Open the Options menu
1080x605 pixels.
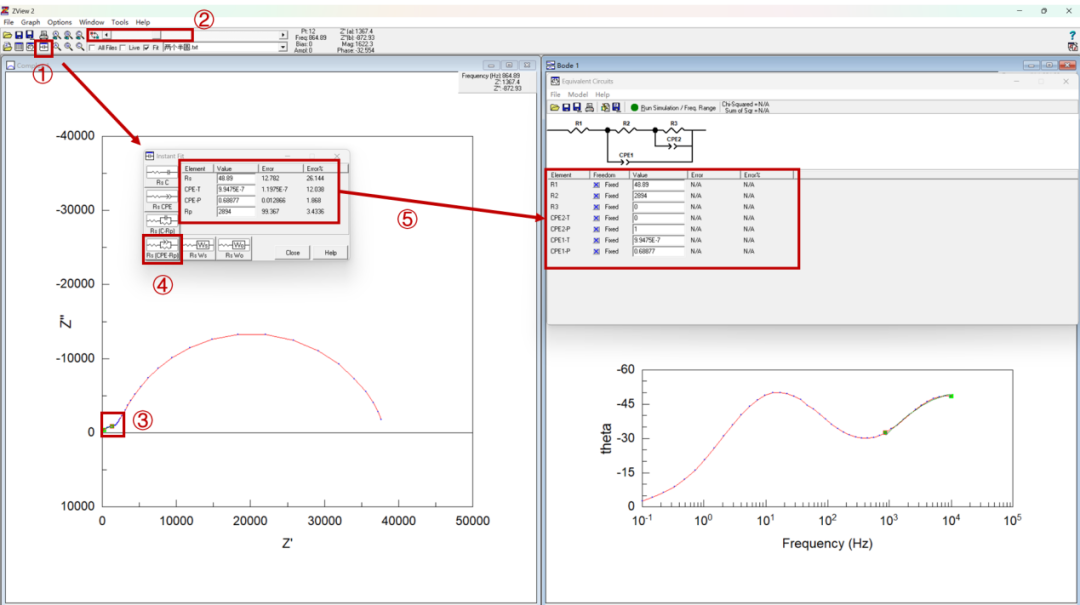point(59,22)
